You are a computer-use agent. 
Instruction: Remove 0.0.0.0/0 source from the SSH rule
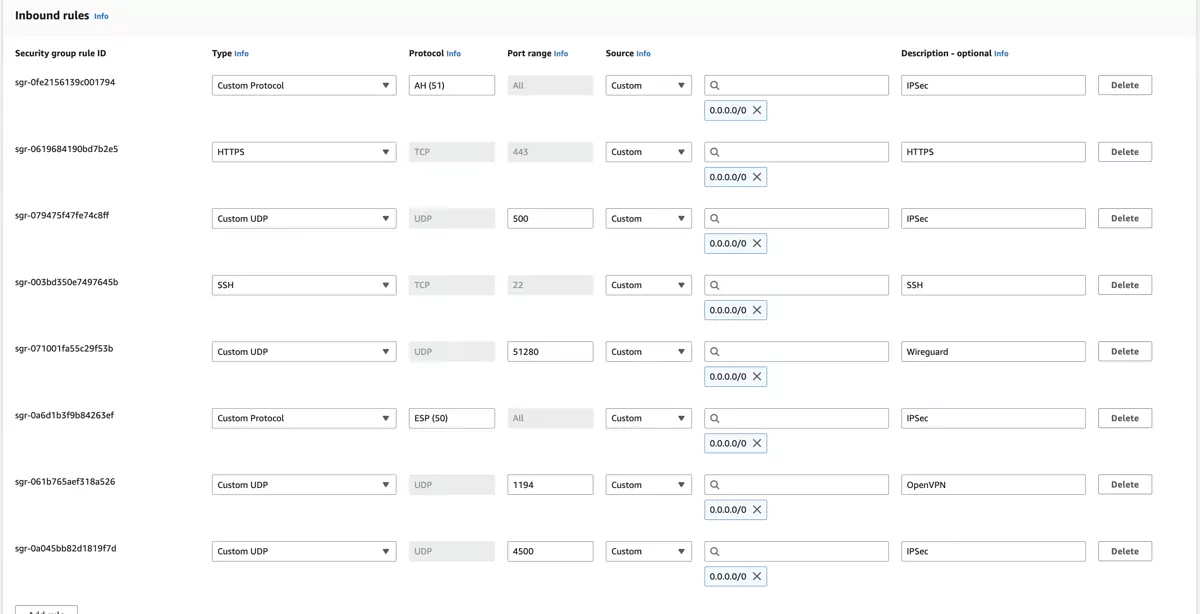(757, 309)
